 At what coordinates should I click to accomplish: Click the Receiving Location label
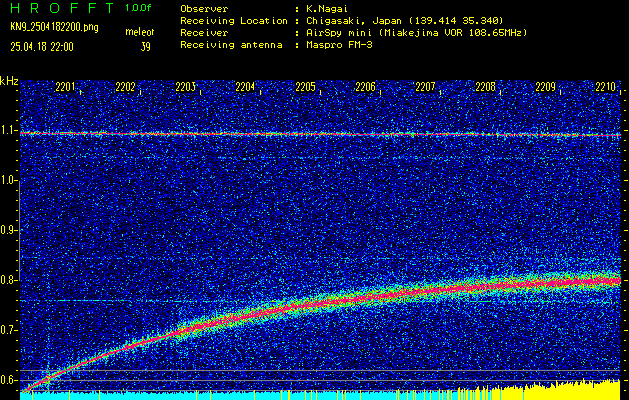point(234,21)
